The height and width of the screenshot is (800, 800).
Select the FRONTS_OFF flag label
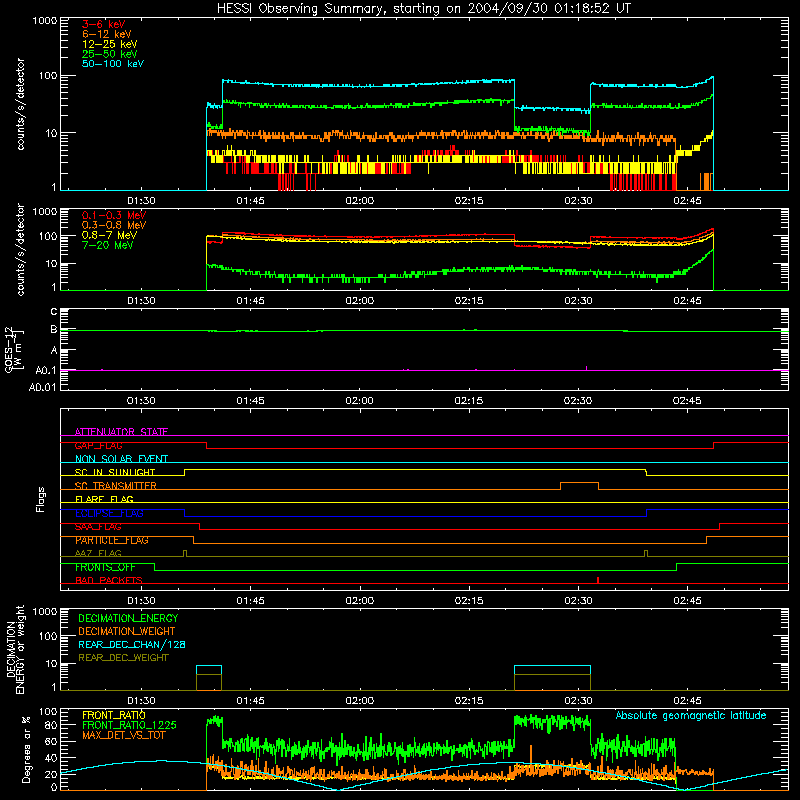105,567
